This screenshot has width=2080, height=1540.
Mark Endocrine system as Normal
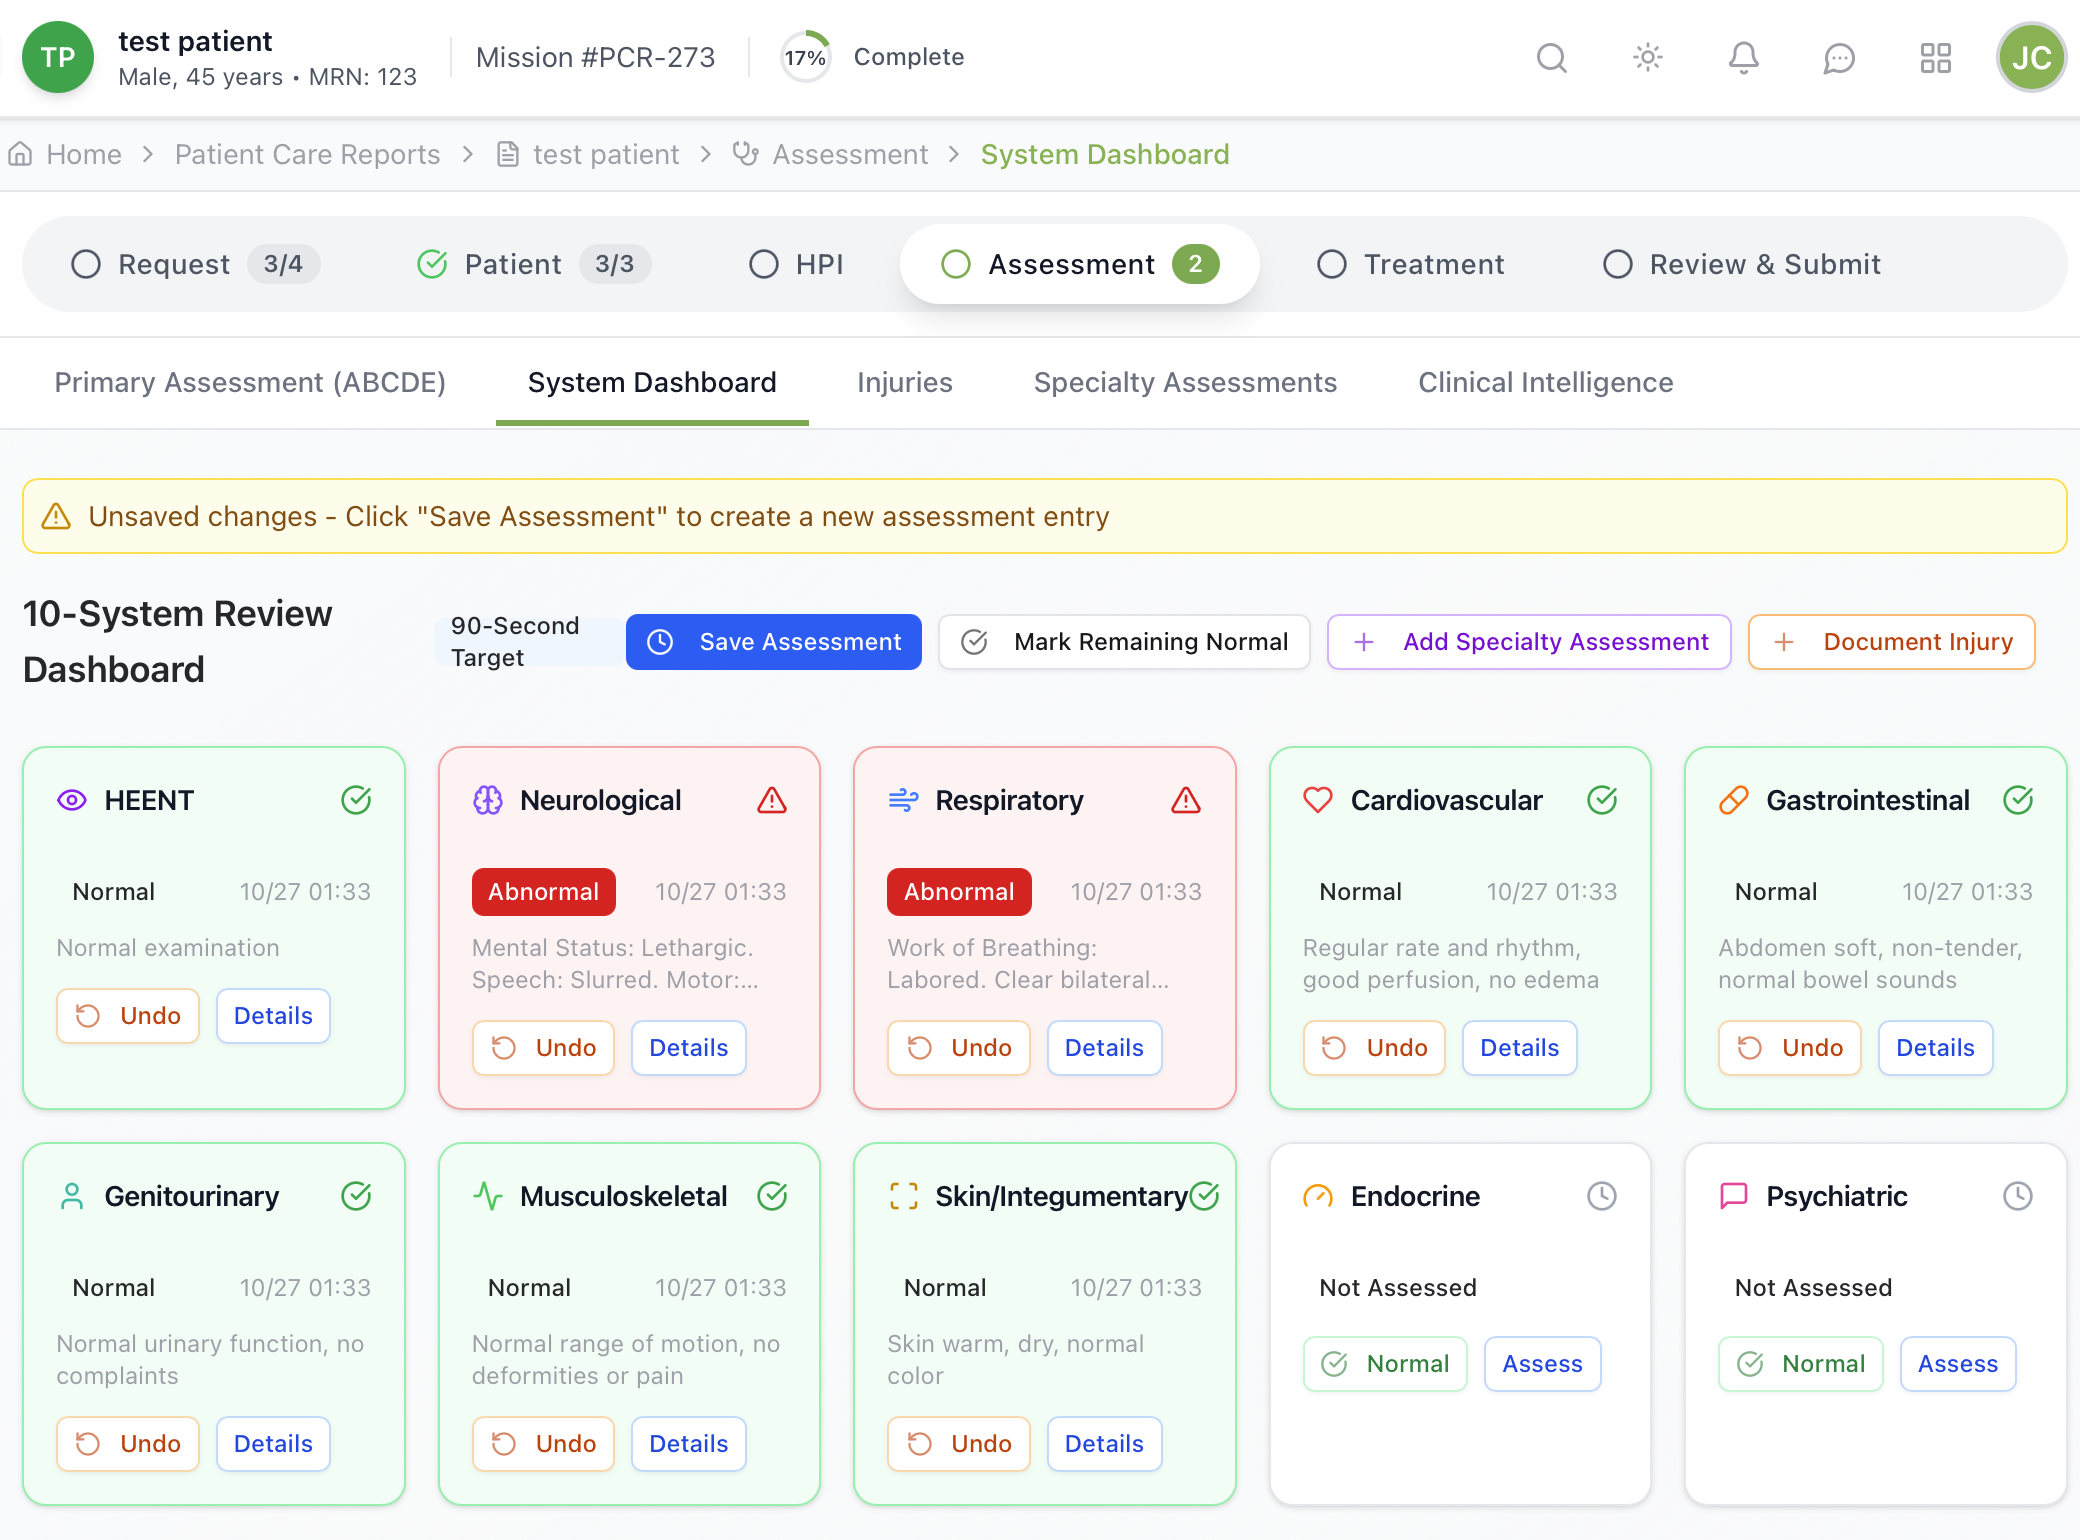pos(1385,1364)
